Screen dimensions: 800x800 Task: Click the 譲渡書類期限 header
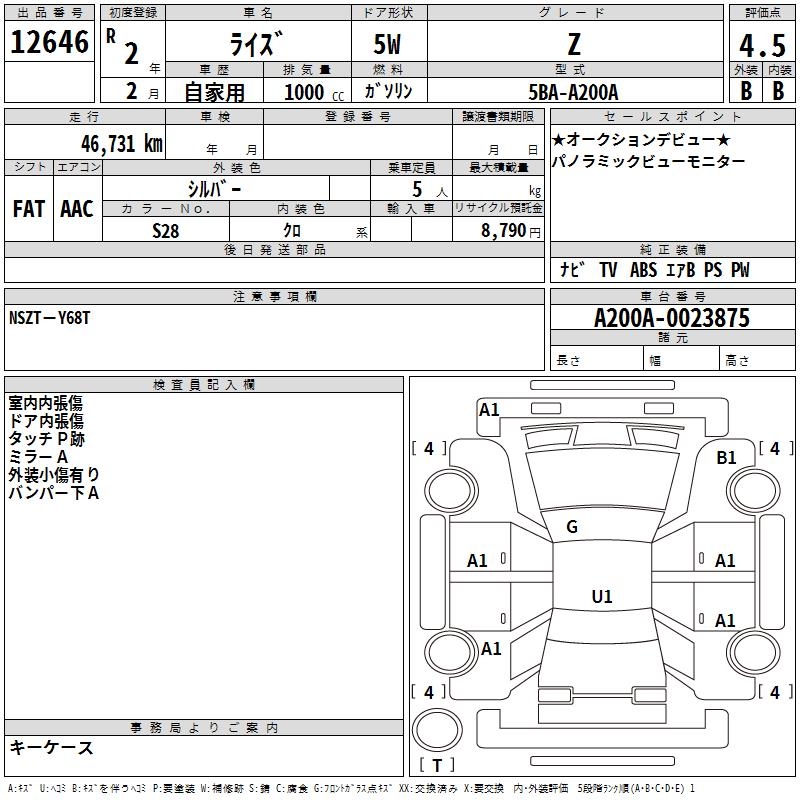[x=498, y=117]
